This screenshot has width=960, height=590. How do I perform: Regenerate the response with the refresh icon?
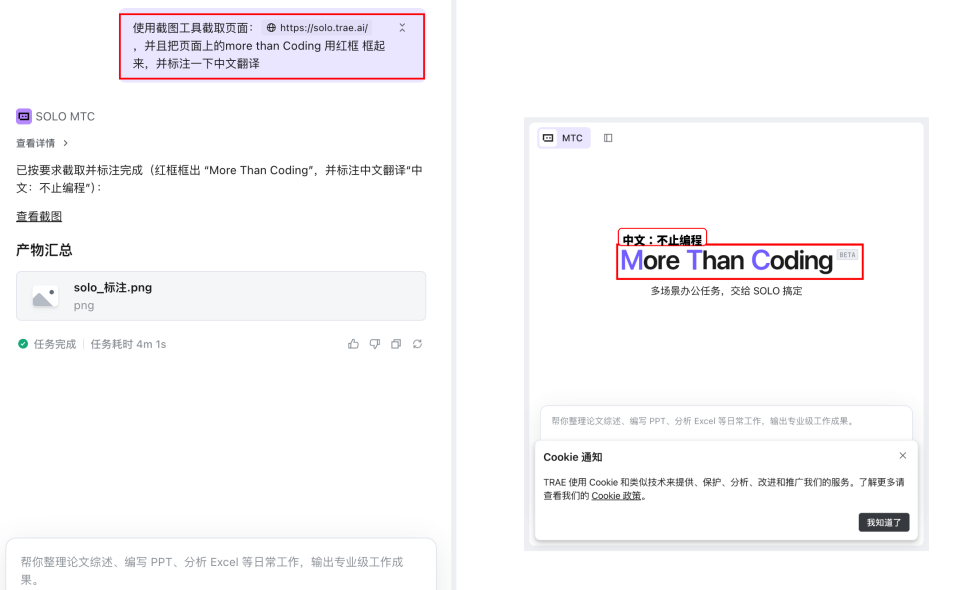pos(417,343)
